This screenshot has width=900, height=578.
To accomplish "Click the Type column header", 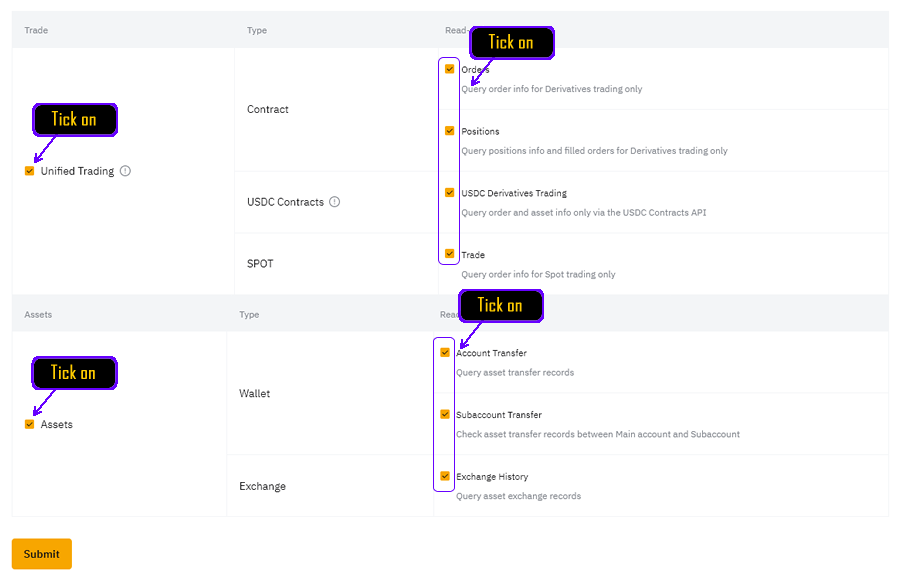I will (x=256, y=30).
